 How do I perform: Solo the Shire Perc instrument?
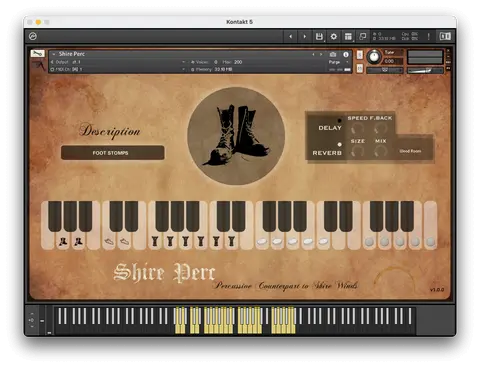coord(359,55)
